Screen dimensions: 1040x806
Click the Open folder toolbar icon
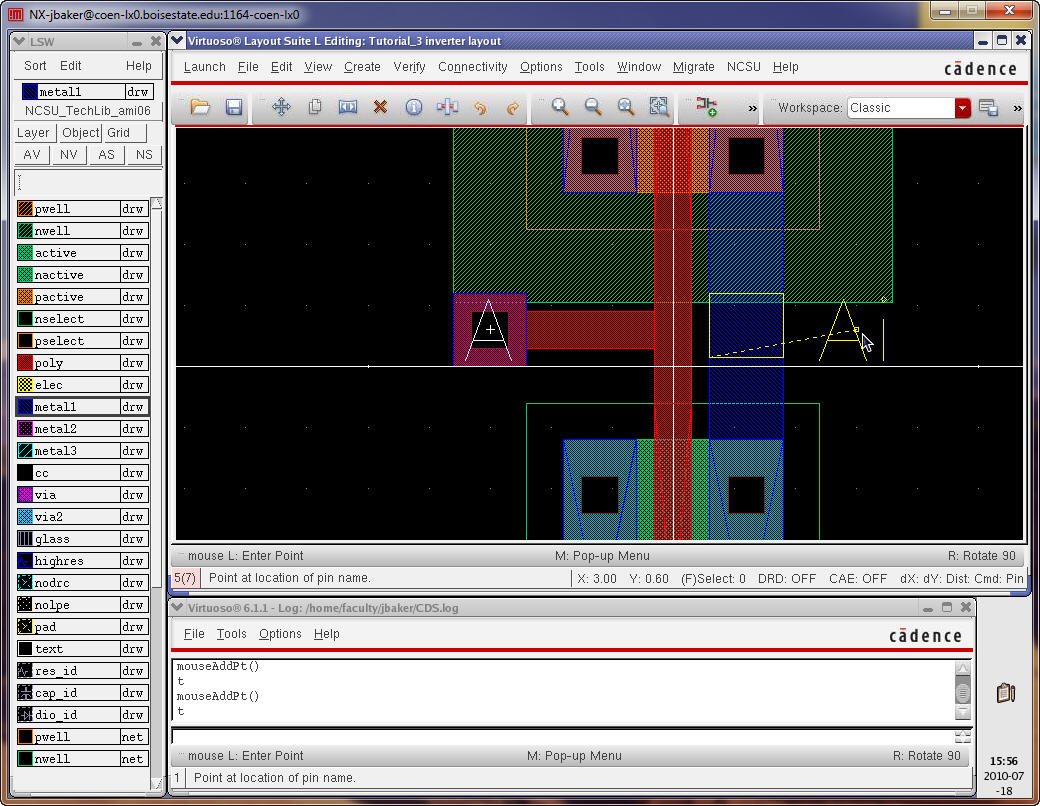pyautogui.click(x=200, y=107)
